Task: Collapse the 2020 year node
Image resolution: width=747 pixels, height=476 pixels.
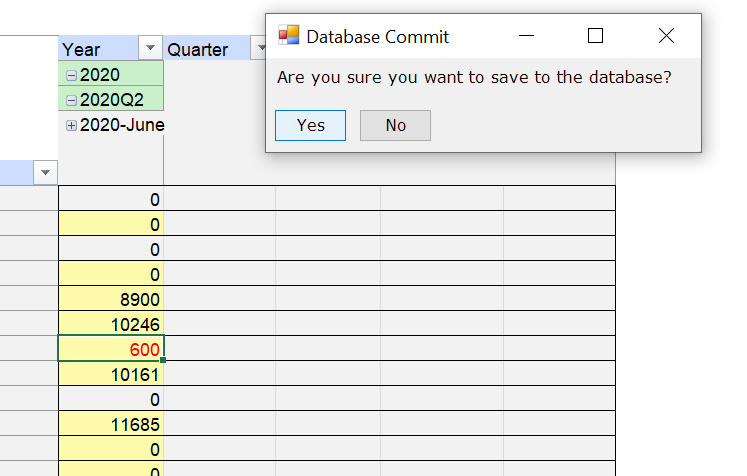Action: click(x=71, y=75)
